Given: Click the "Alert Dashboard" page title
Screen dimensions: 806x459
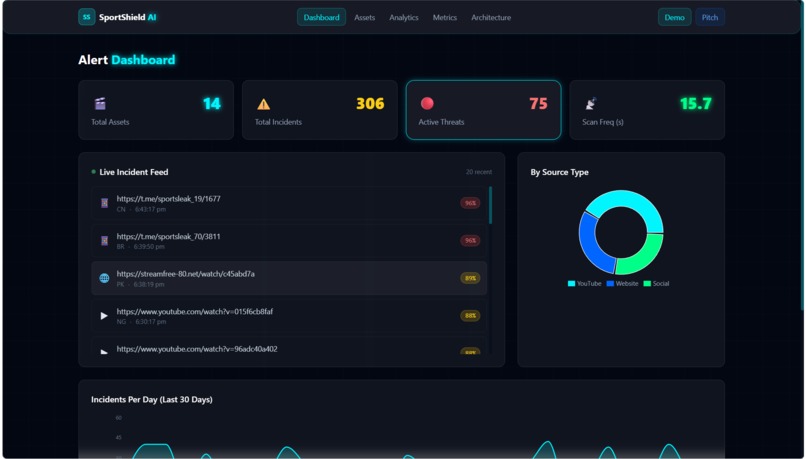Looking at the screenshot, I should coord(126,60).
